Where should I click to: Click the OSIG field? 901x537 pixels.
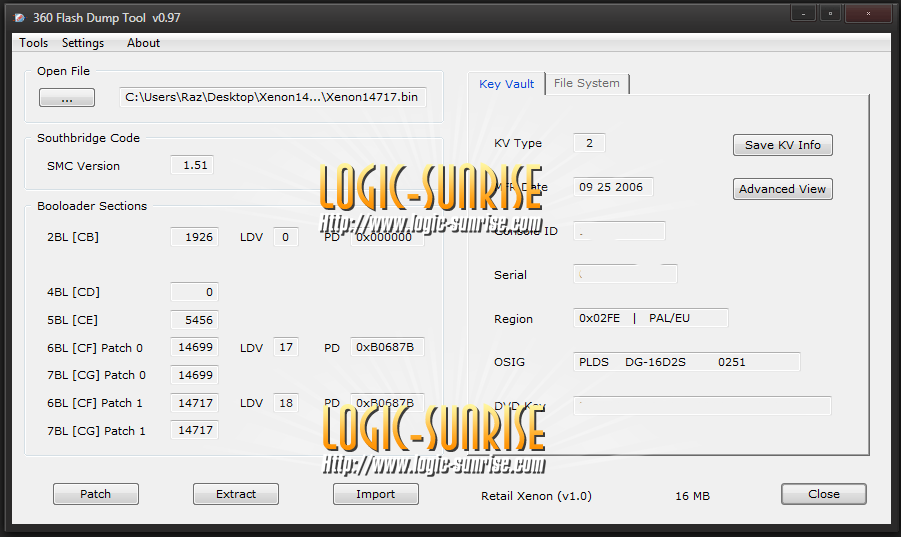686,362
